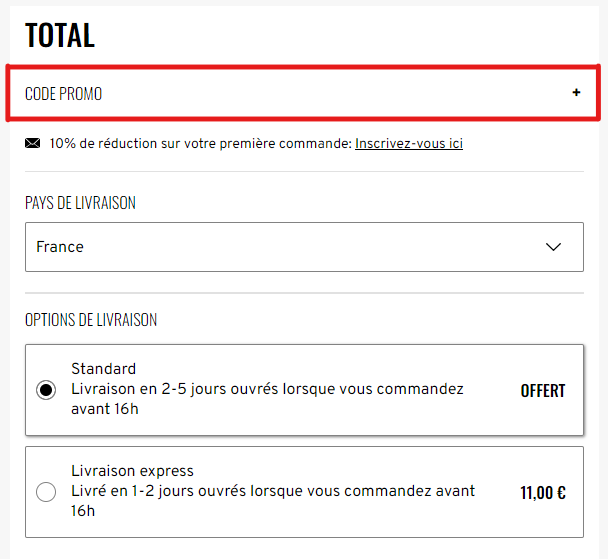The width and height of the screenshot is (608, 559).
Task: Click the envelope icon near the 10% offer
Action: pyautogui.click(x=33, y=144)
